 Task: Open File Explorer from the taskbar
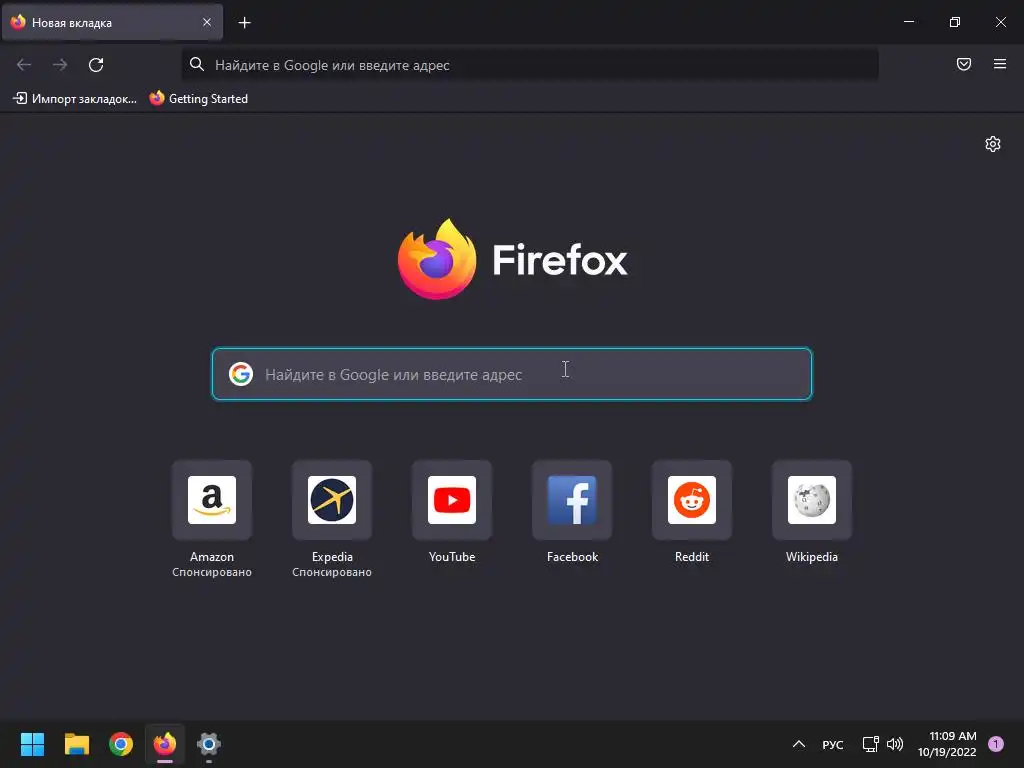pos(76,744)
